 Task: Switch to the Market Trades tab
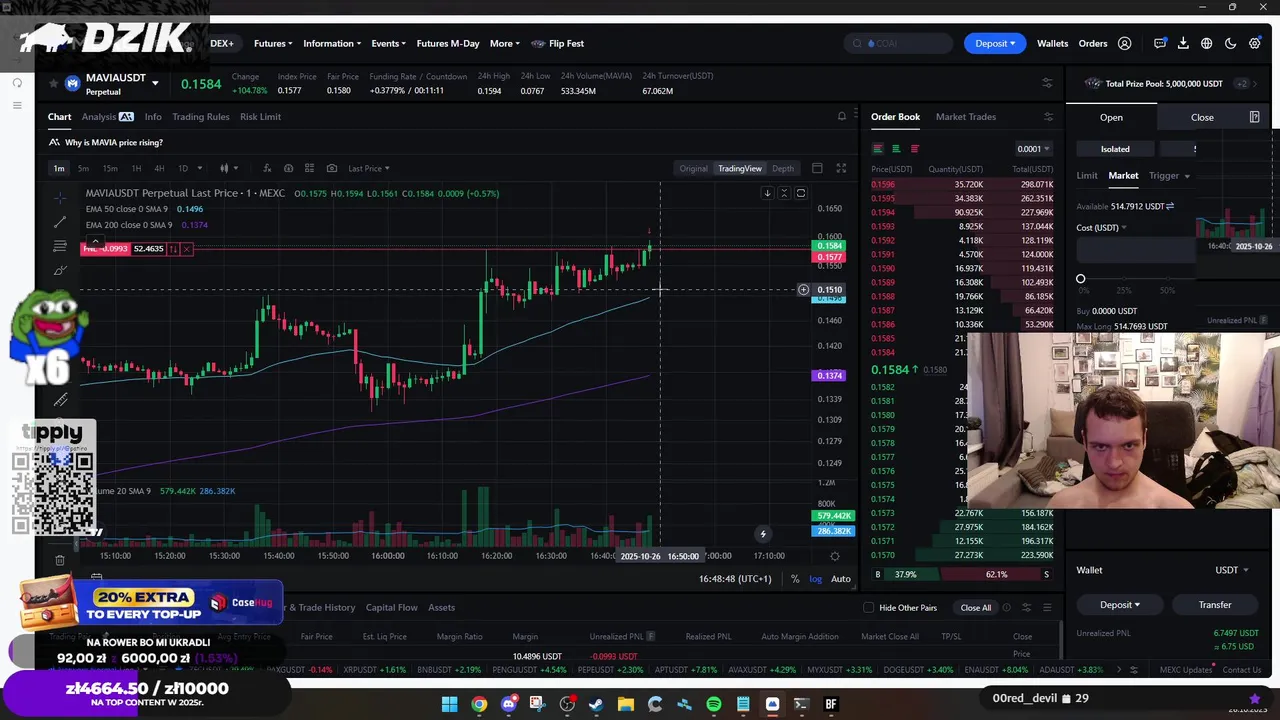click(966, 117)
